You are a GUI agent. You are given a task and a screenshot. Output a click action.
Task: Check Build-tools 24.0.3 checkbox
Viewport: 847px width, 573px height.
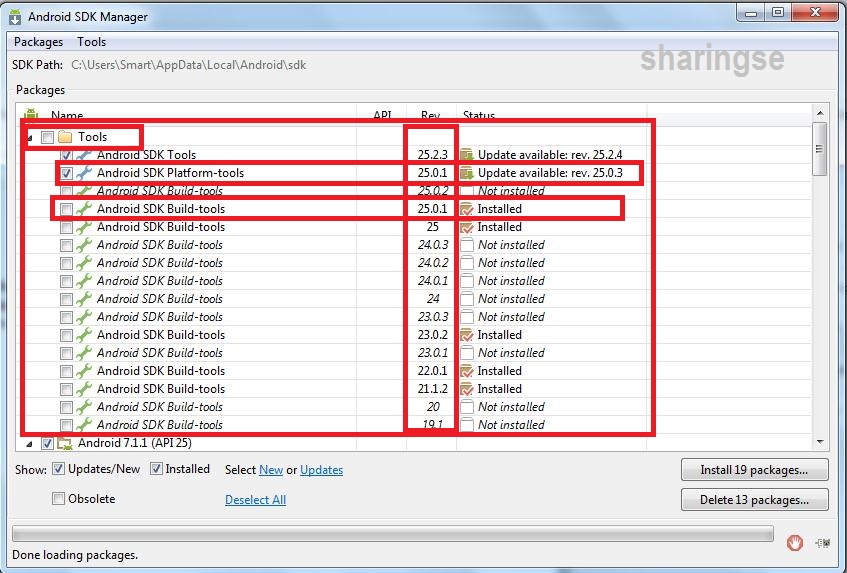pos(66,245)
